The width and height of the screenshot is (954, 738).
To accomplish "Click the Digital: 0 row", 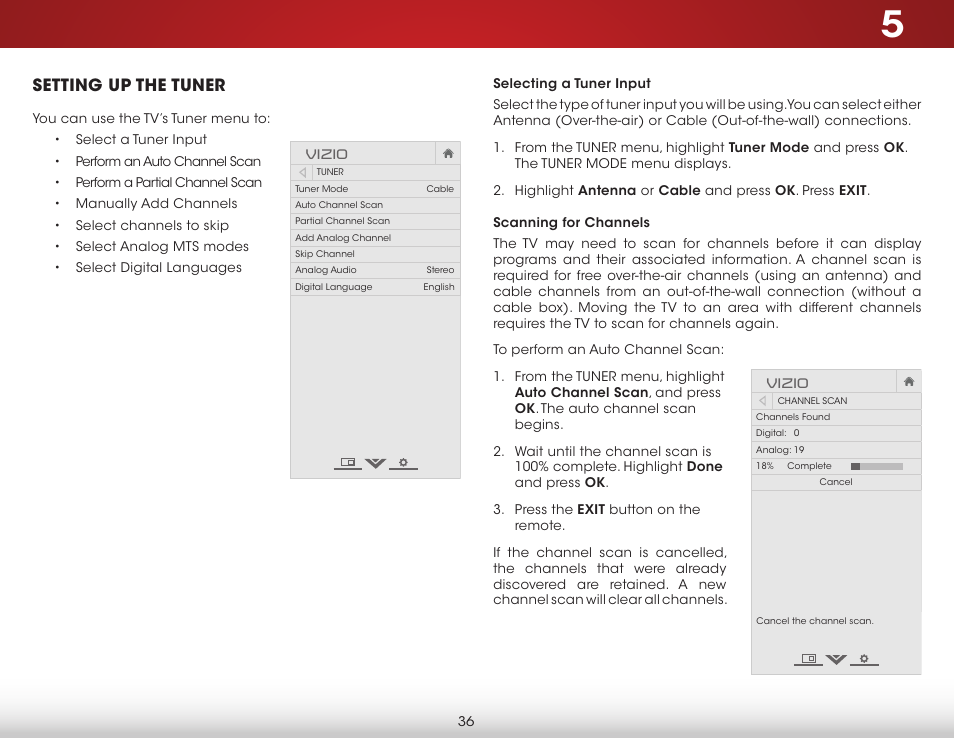I will point(836,433).
